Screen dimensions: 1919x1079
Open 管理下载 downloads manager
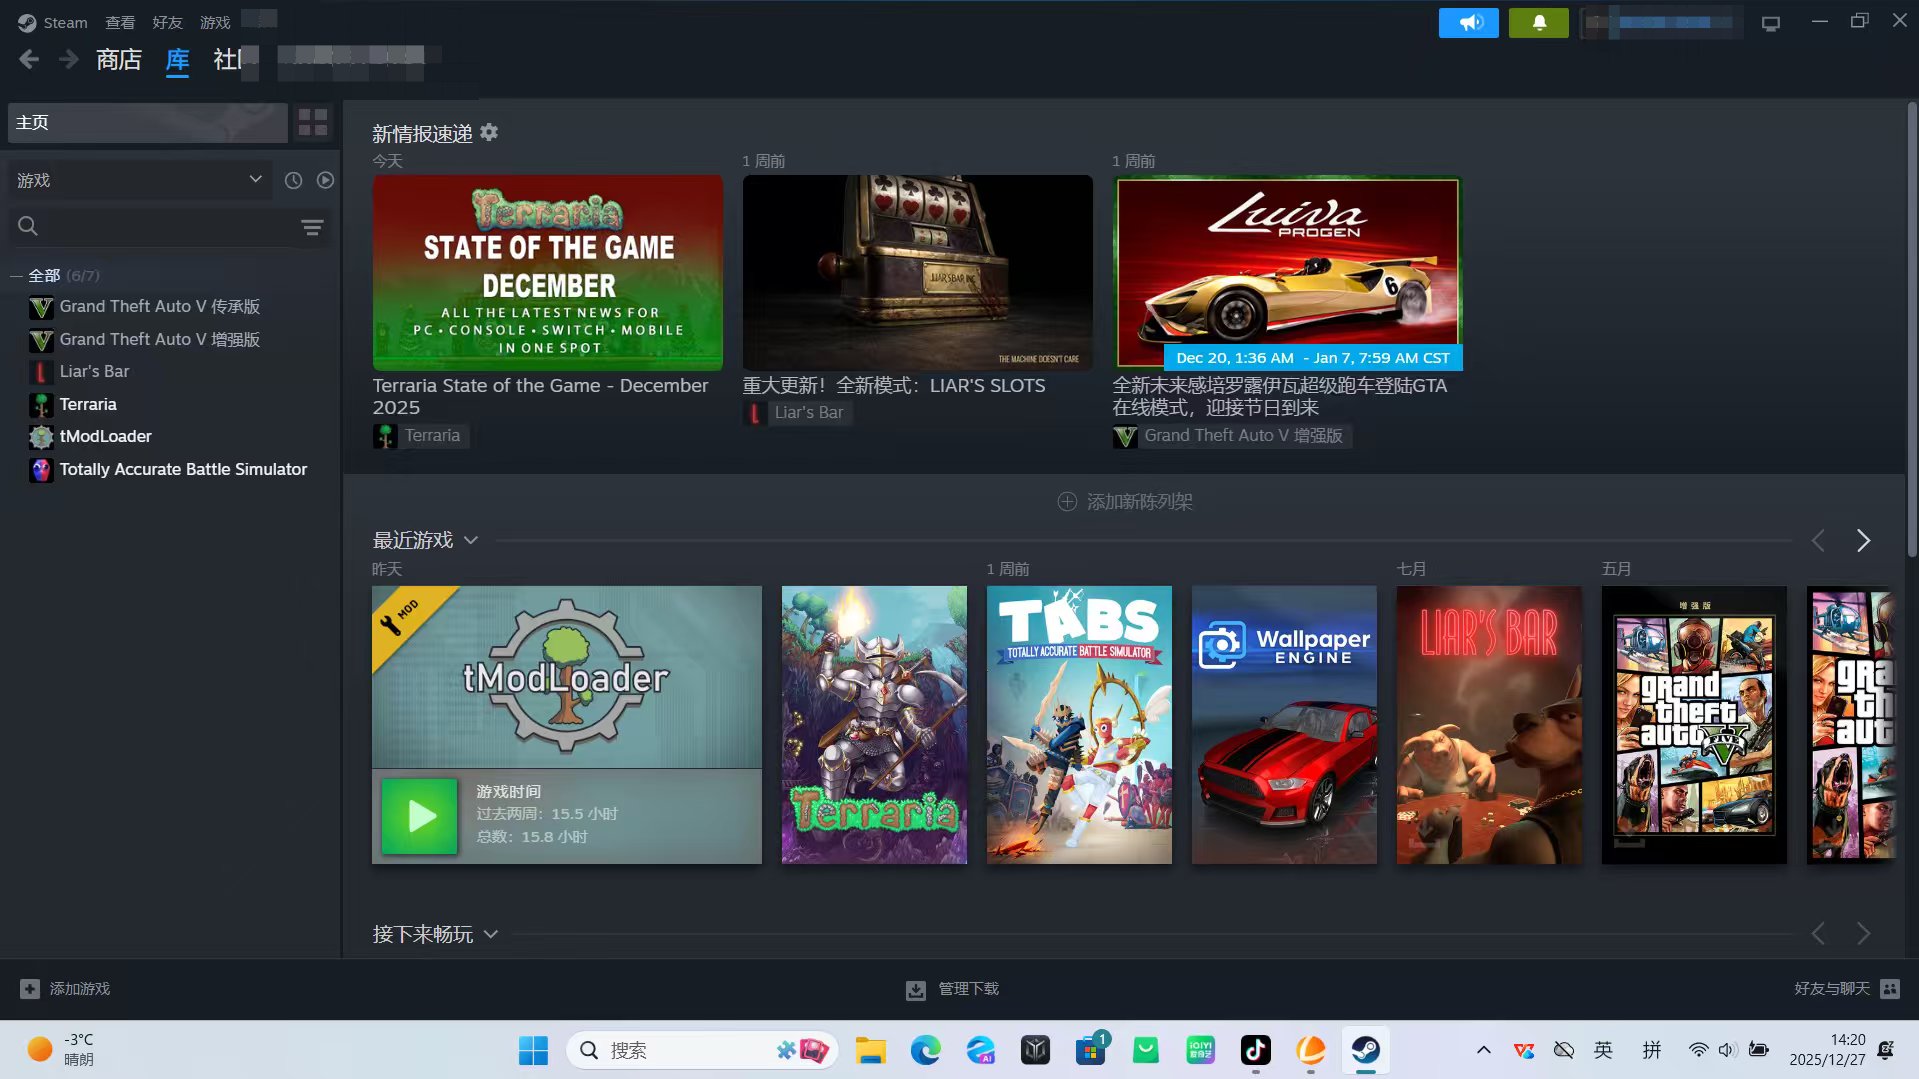click(x=952, y=989)
